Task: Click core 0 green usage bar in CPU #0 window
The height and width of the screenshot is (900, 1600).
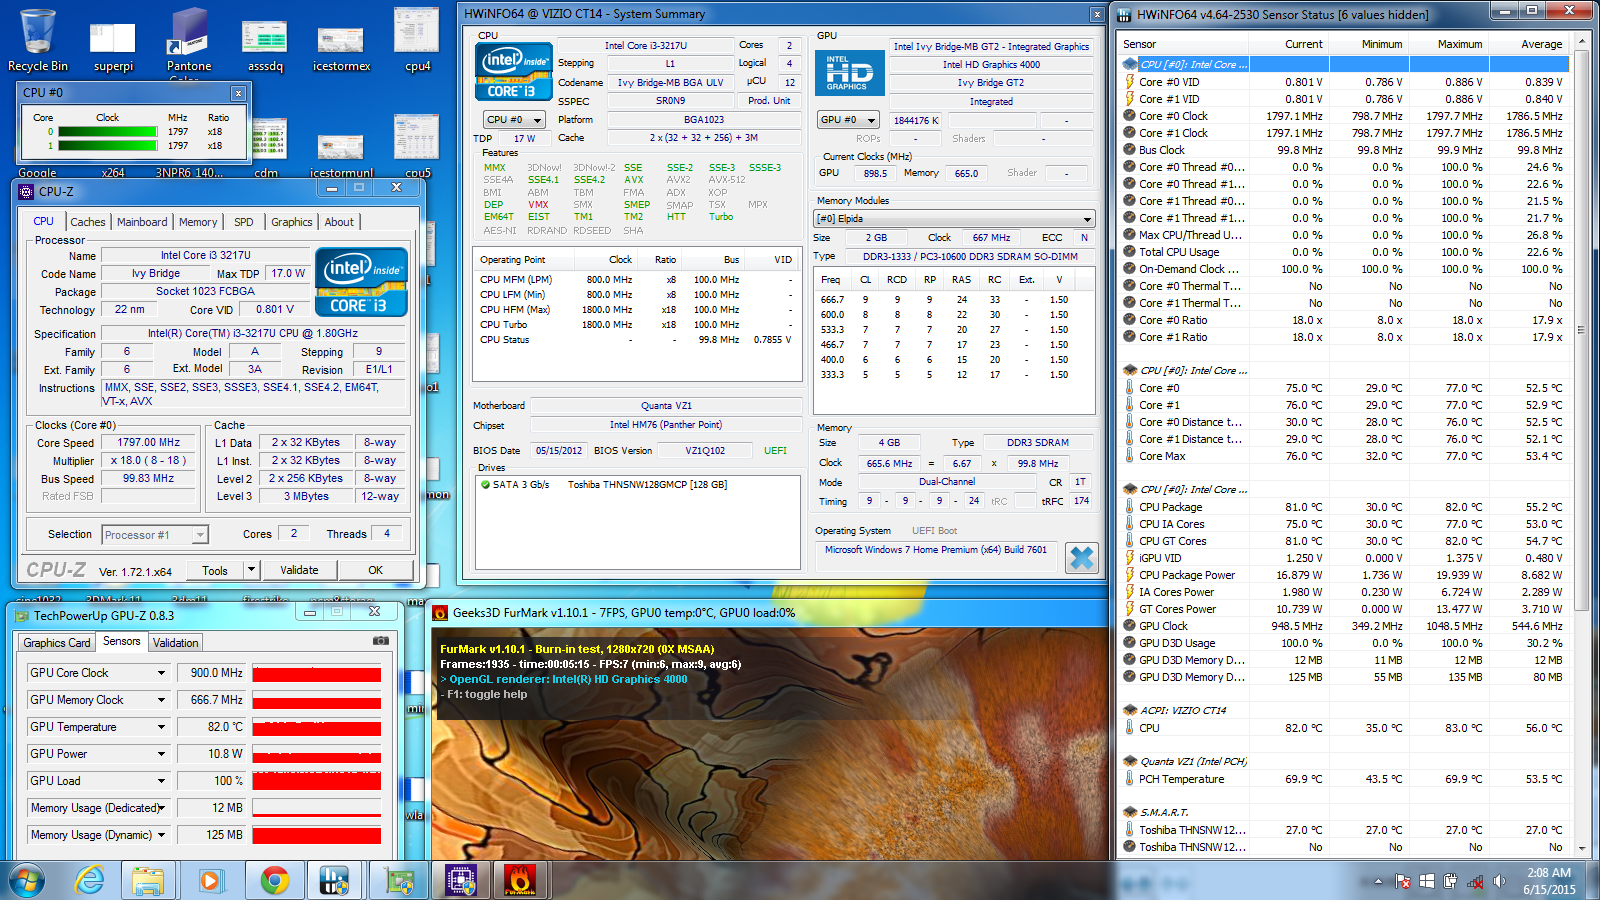Action: tap(108, 131)
